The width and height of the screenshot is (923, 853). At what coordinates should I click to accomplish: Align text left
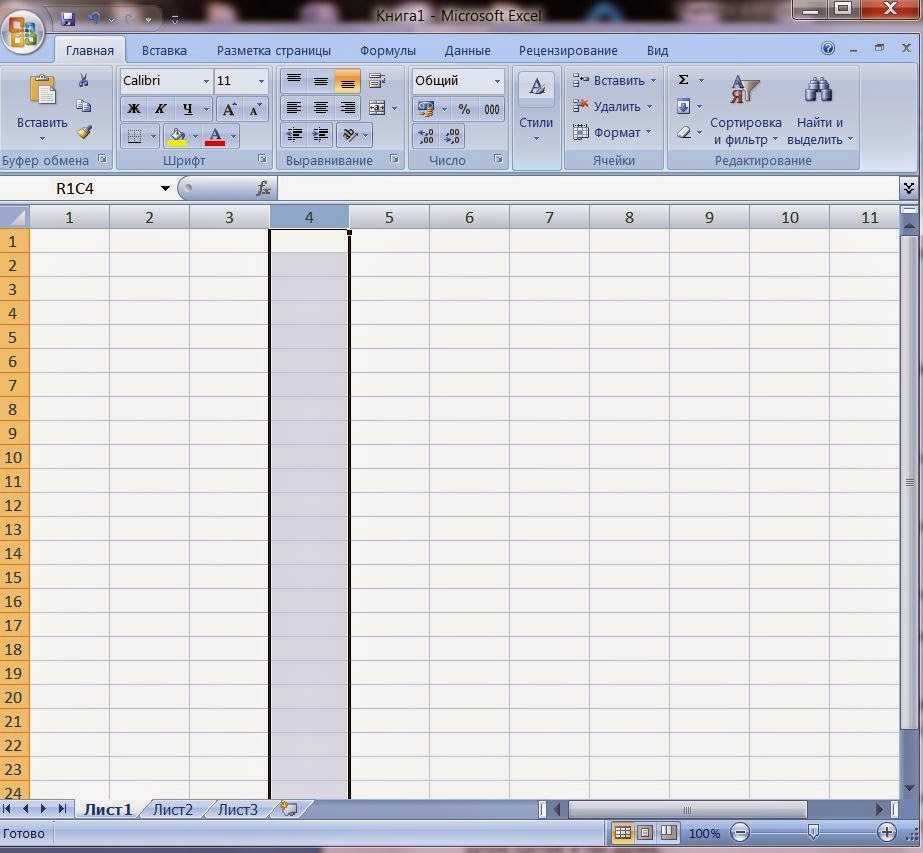[294, 108]
